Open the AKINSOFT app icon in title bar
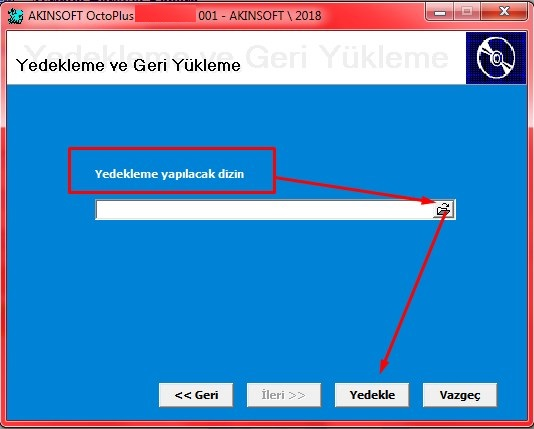534x429 pixels. click(15, 16)
